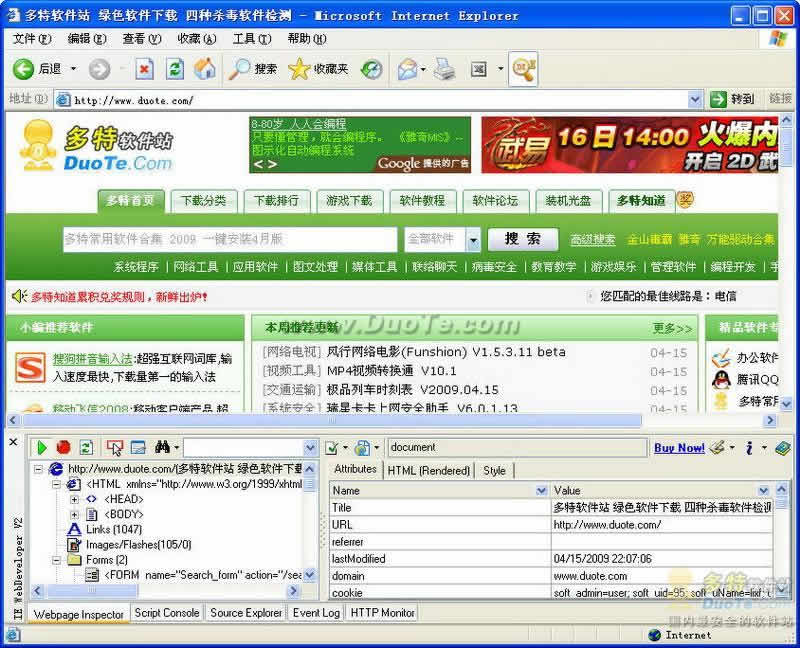Click the Edit page toolbar icon
This screenshot has height=648, width=800.
click(479, 69)
